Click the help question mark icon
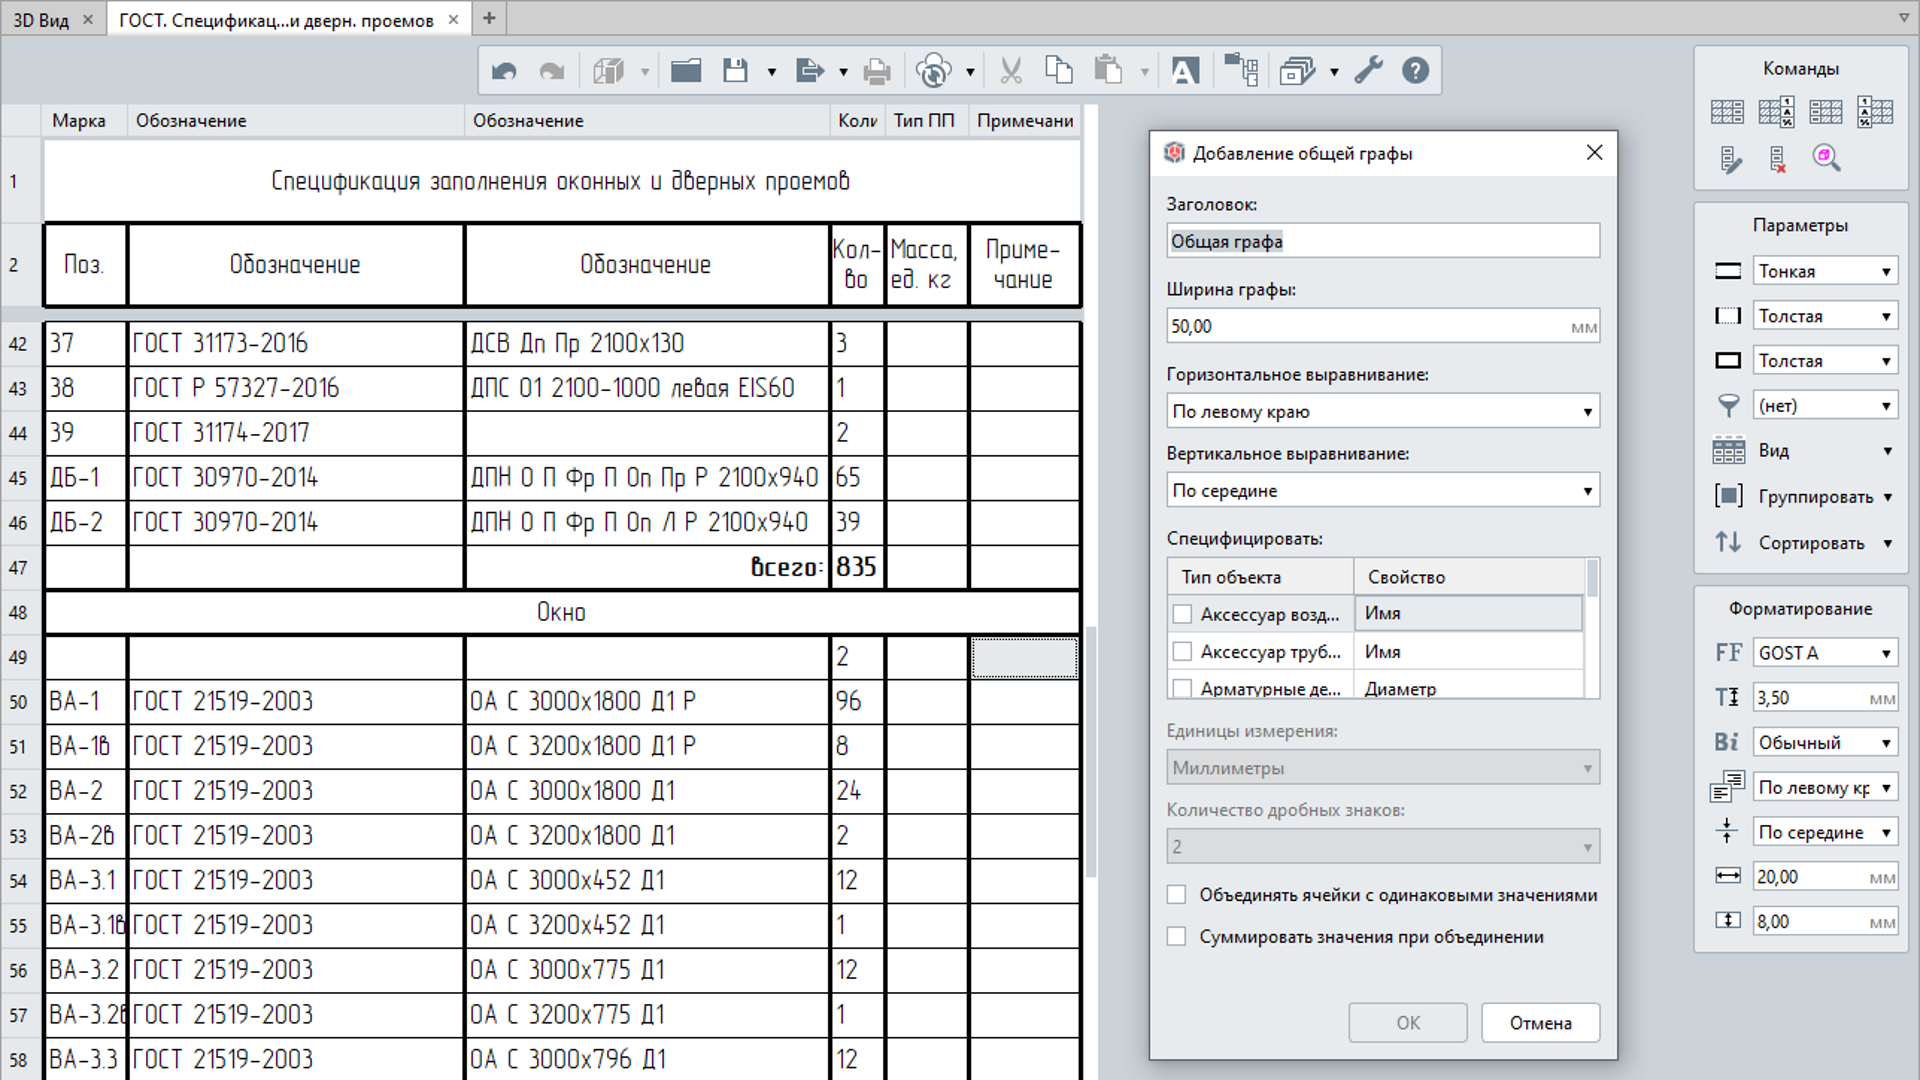Screen dimensions: 1920x1080 [1415, 71]
